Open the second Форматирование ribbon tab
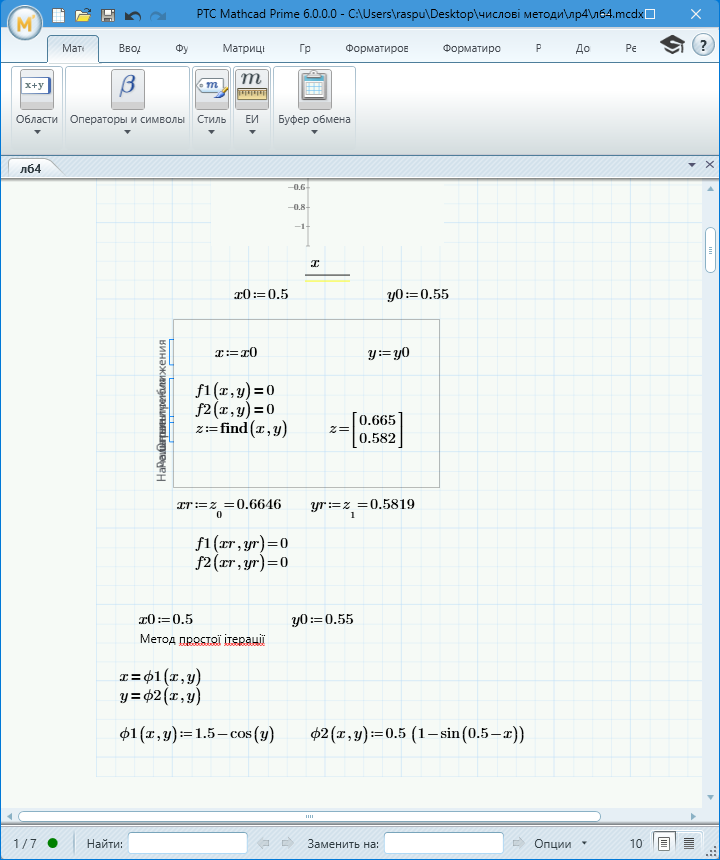The height and width of the screenshot is (860, 720). (x=472, y=48)
